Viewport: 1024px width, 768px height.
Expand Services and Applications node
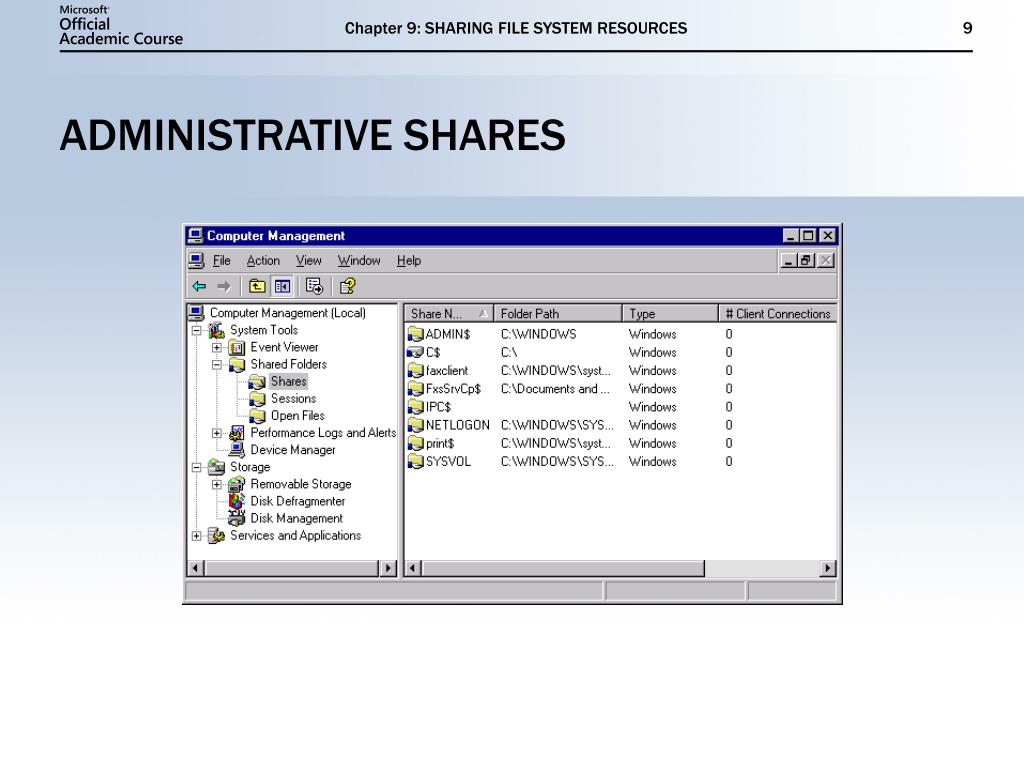(x=197, y=536)
